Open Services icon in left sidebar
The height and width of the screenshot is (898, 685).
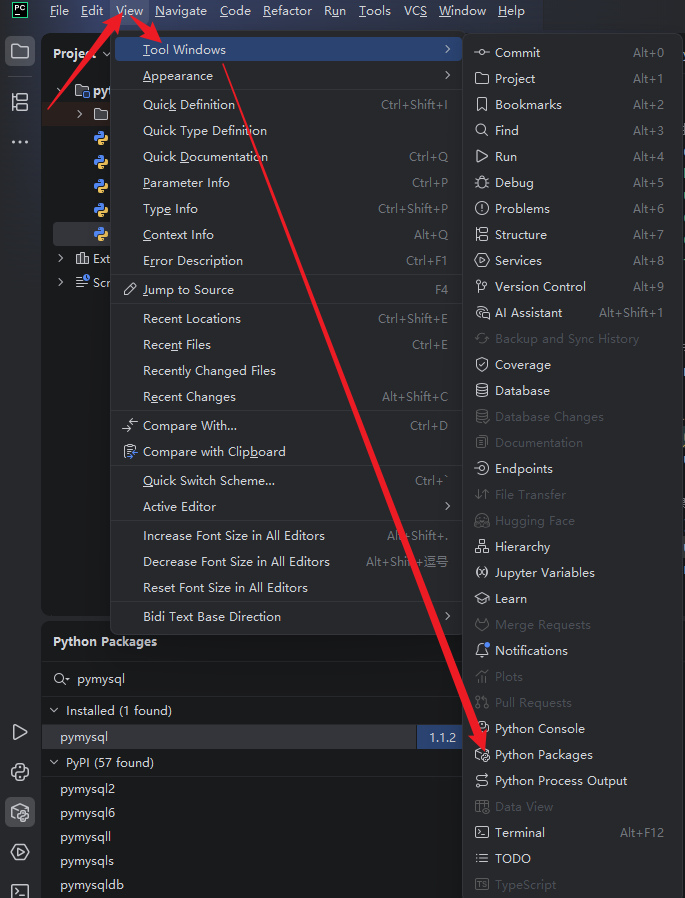click(20, 852)
